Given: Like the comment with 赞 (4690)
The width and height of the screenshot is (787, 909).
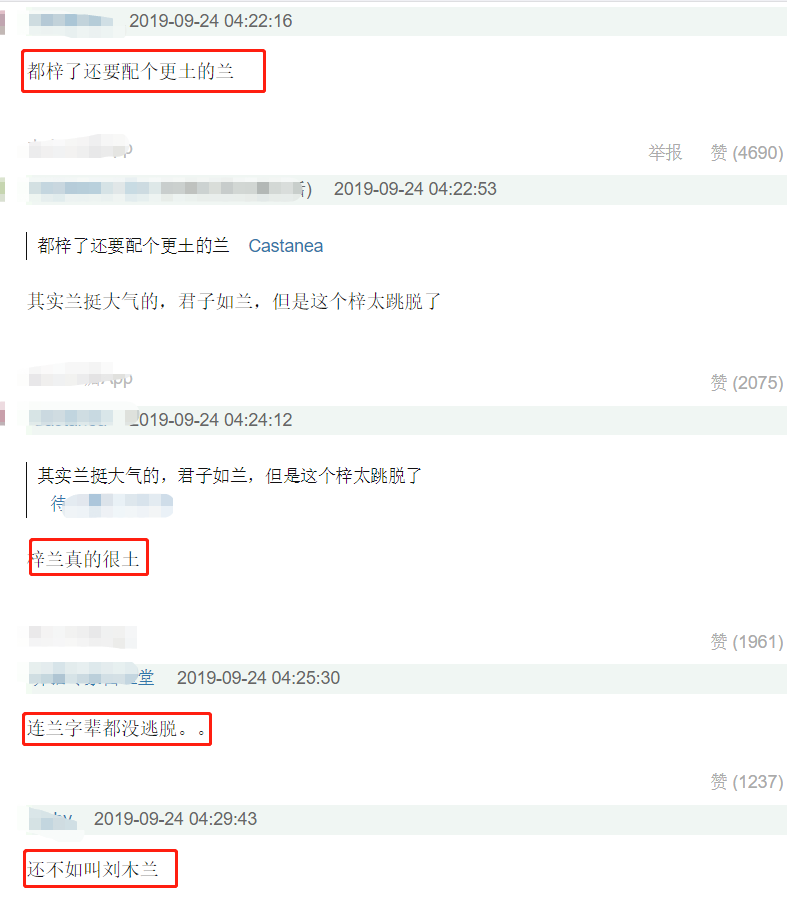Looking at the screenshot, I should (x=746, y=152).
